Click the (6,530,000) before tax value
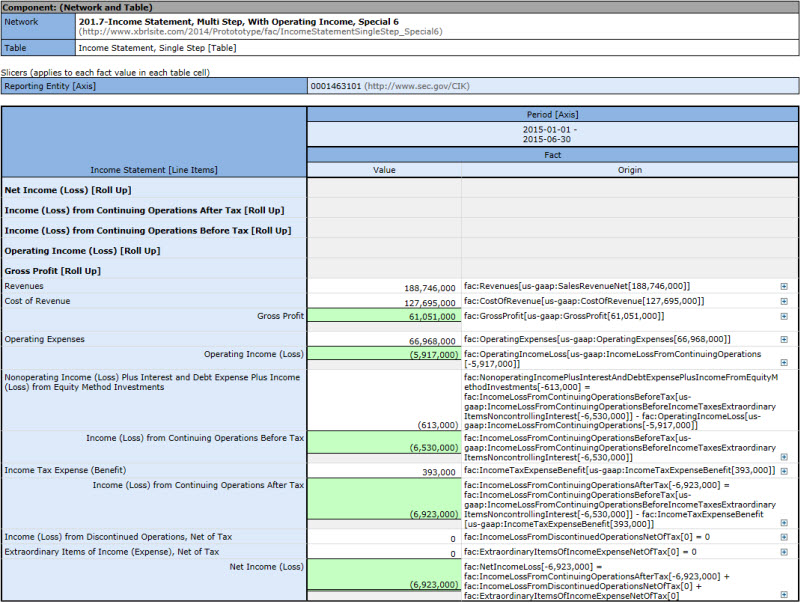The width and height of the screenshot is (800, 603). [434, 448]
